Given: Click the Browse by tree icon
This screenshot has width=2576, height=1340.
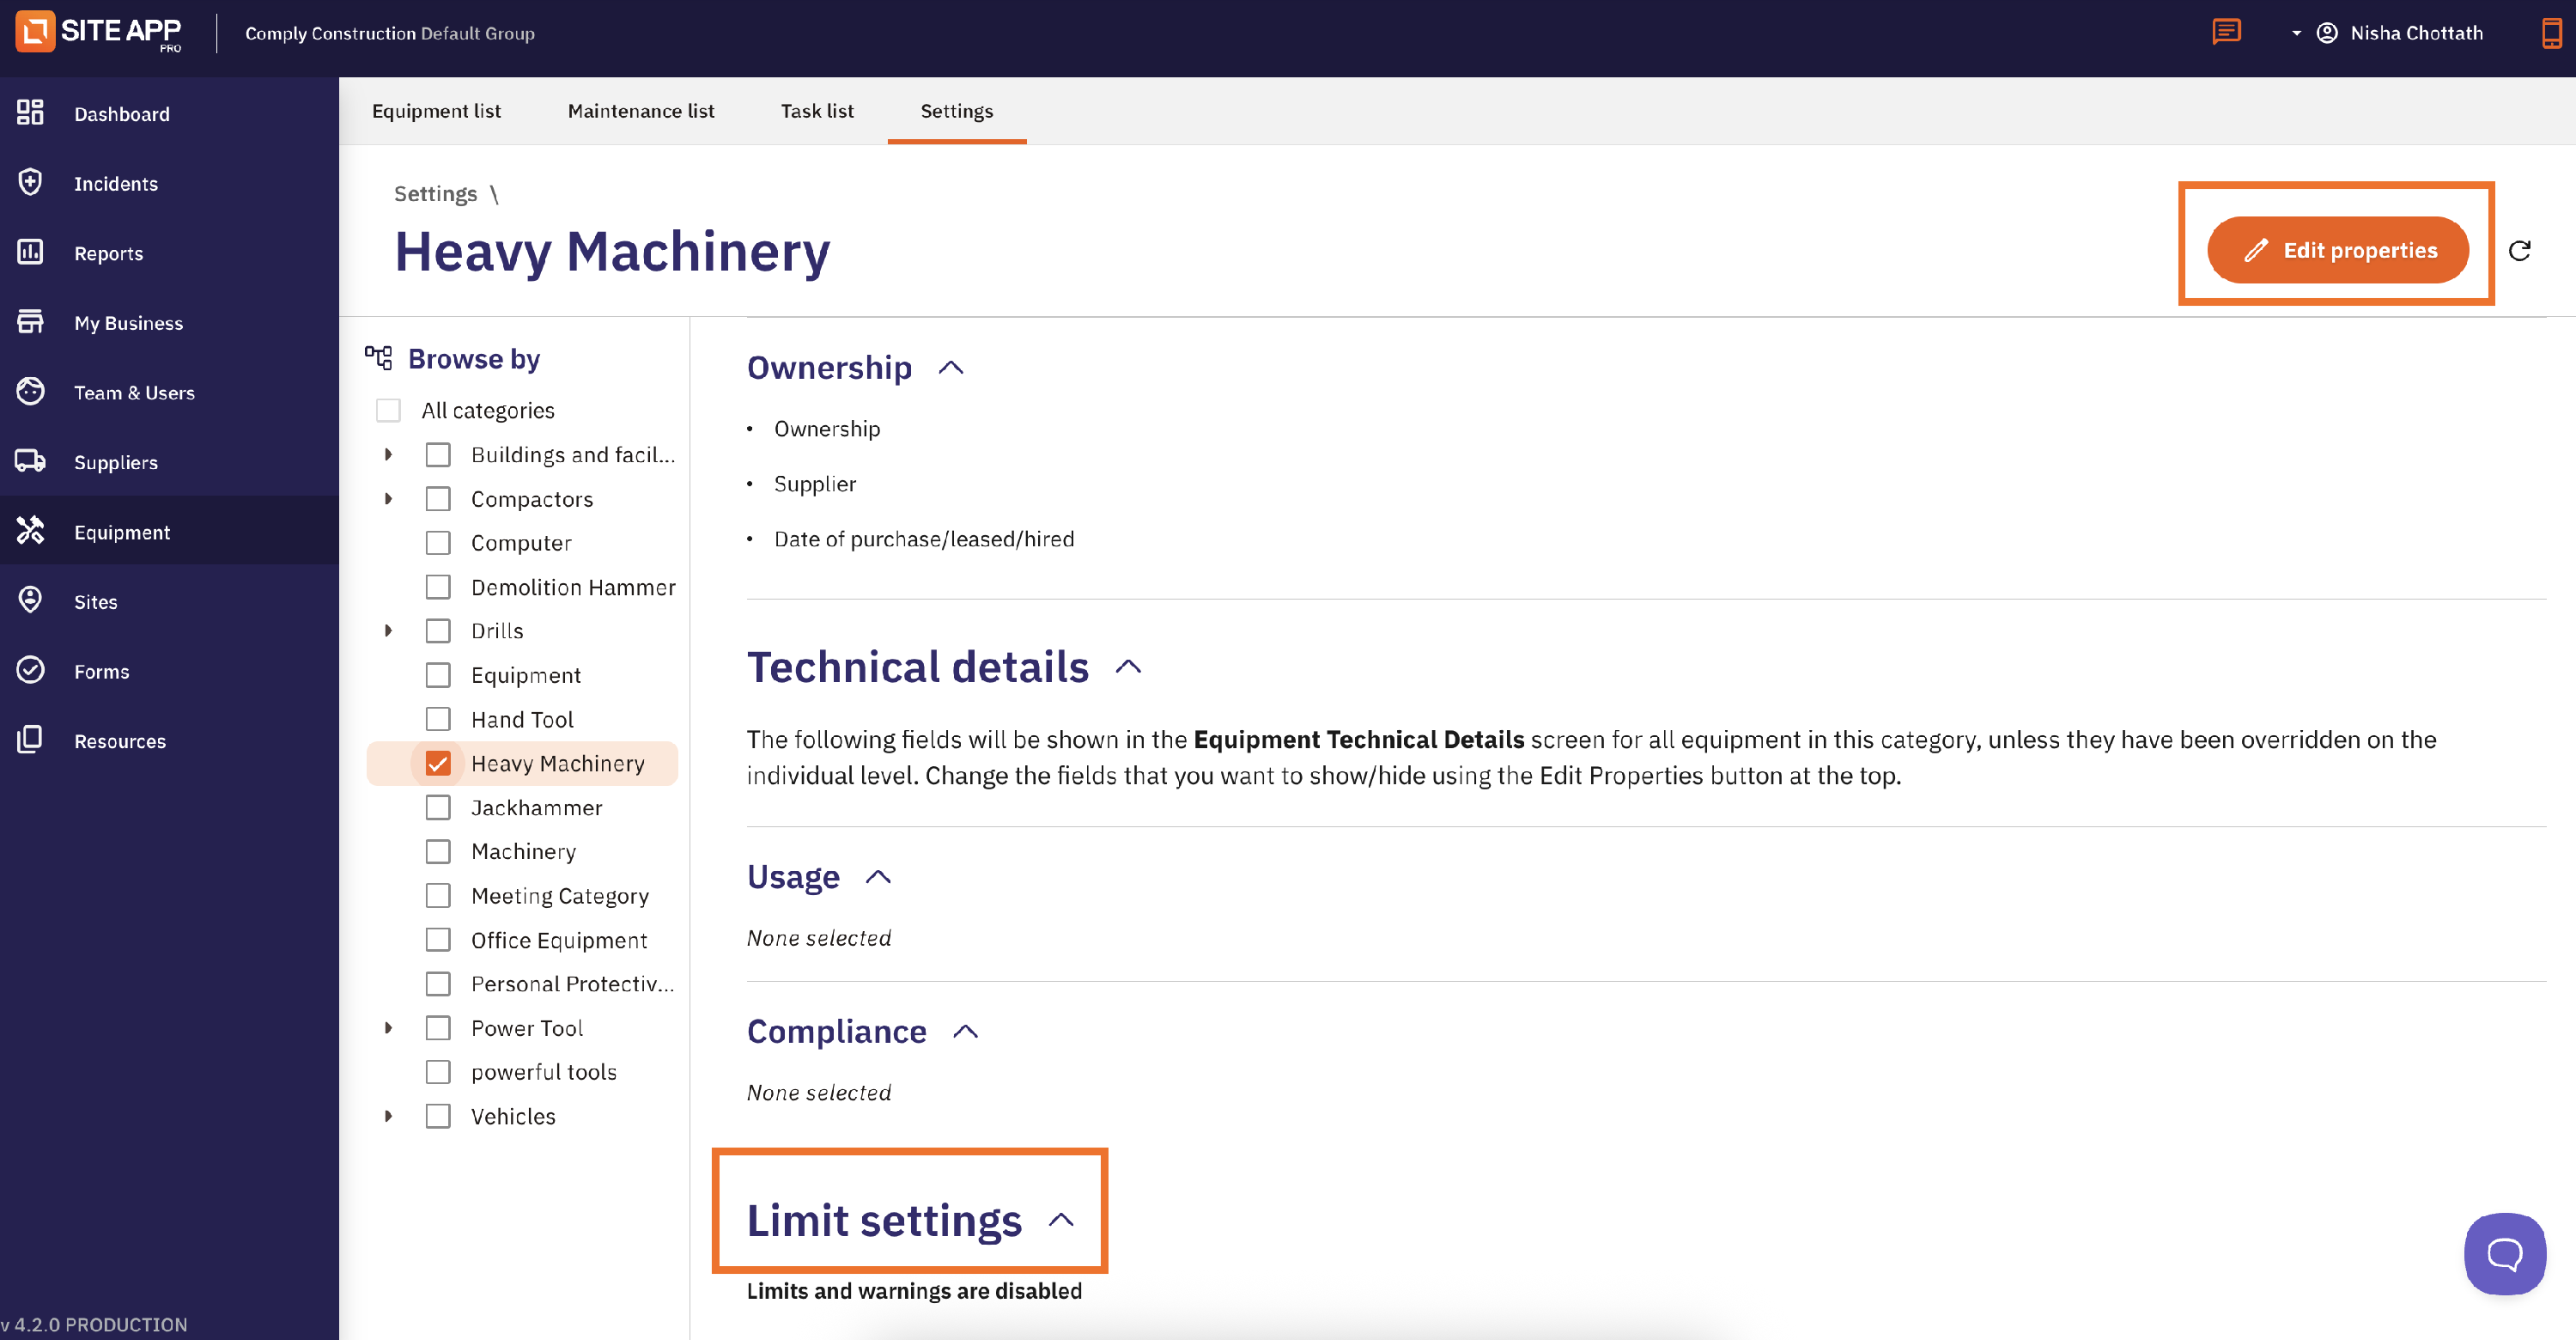Looking at the screenshot, I should 378,358.
